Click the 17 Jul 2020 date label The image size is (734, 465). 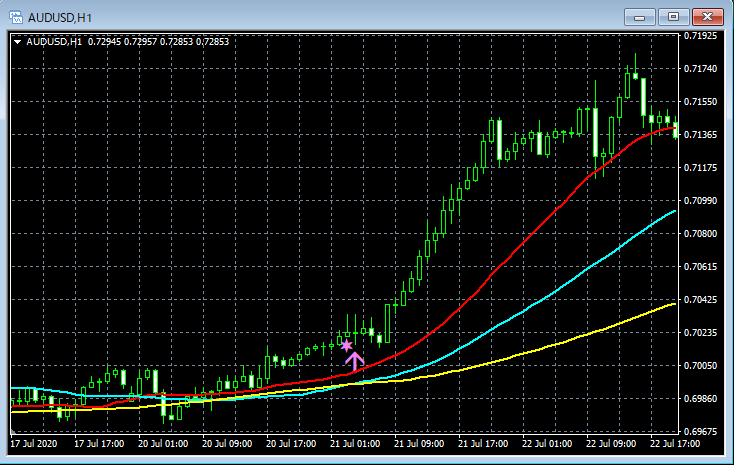click(34, 443)
